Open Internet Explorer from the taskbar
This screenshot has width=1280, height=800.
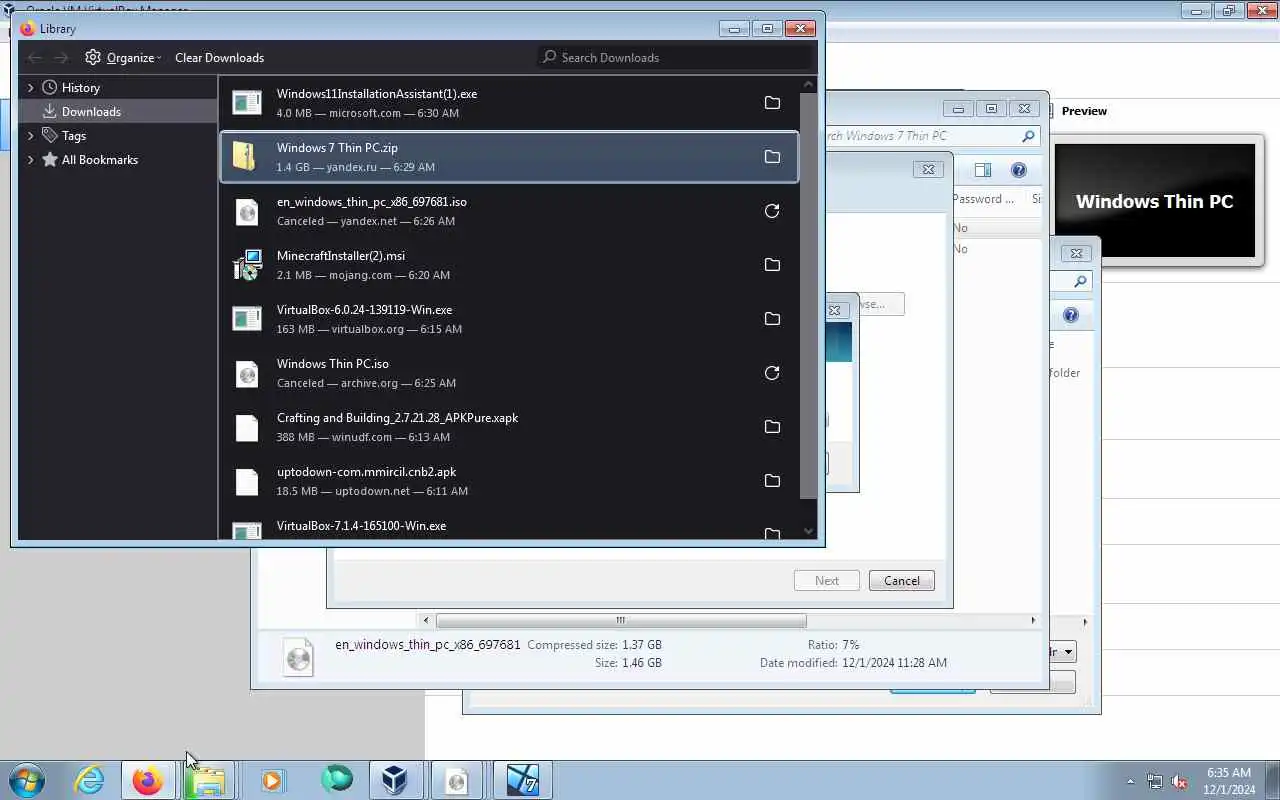[89, 780]
